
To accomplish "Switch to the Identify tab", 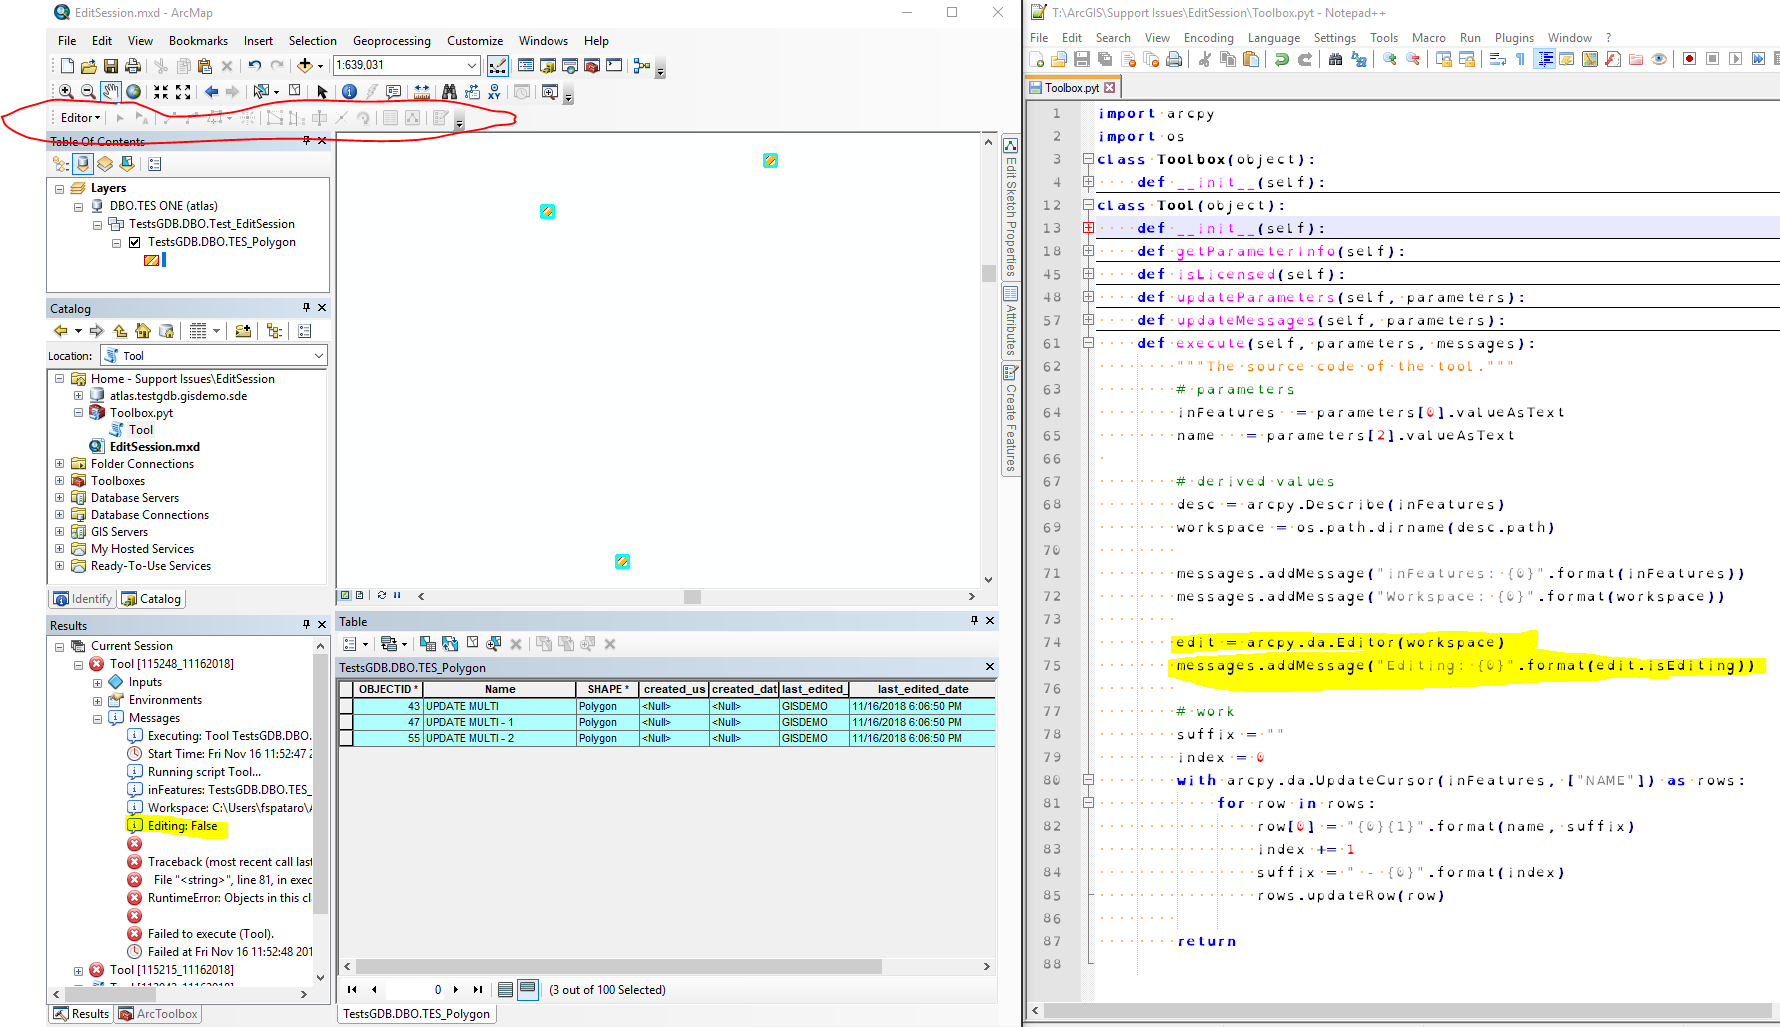I will [83, 599].
